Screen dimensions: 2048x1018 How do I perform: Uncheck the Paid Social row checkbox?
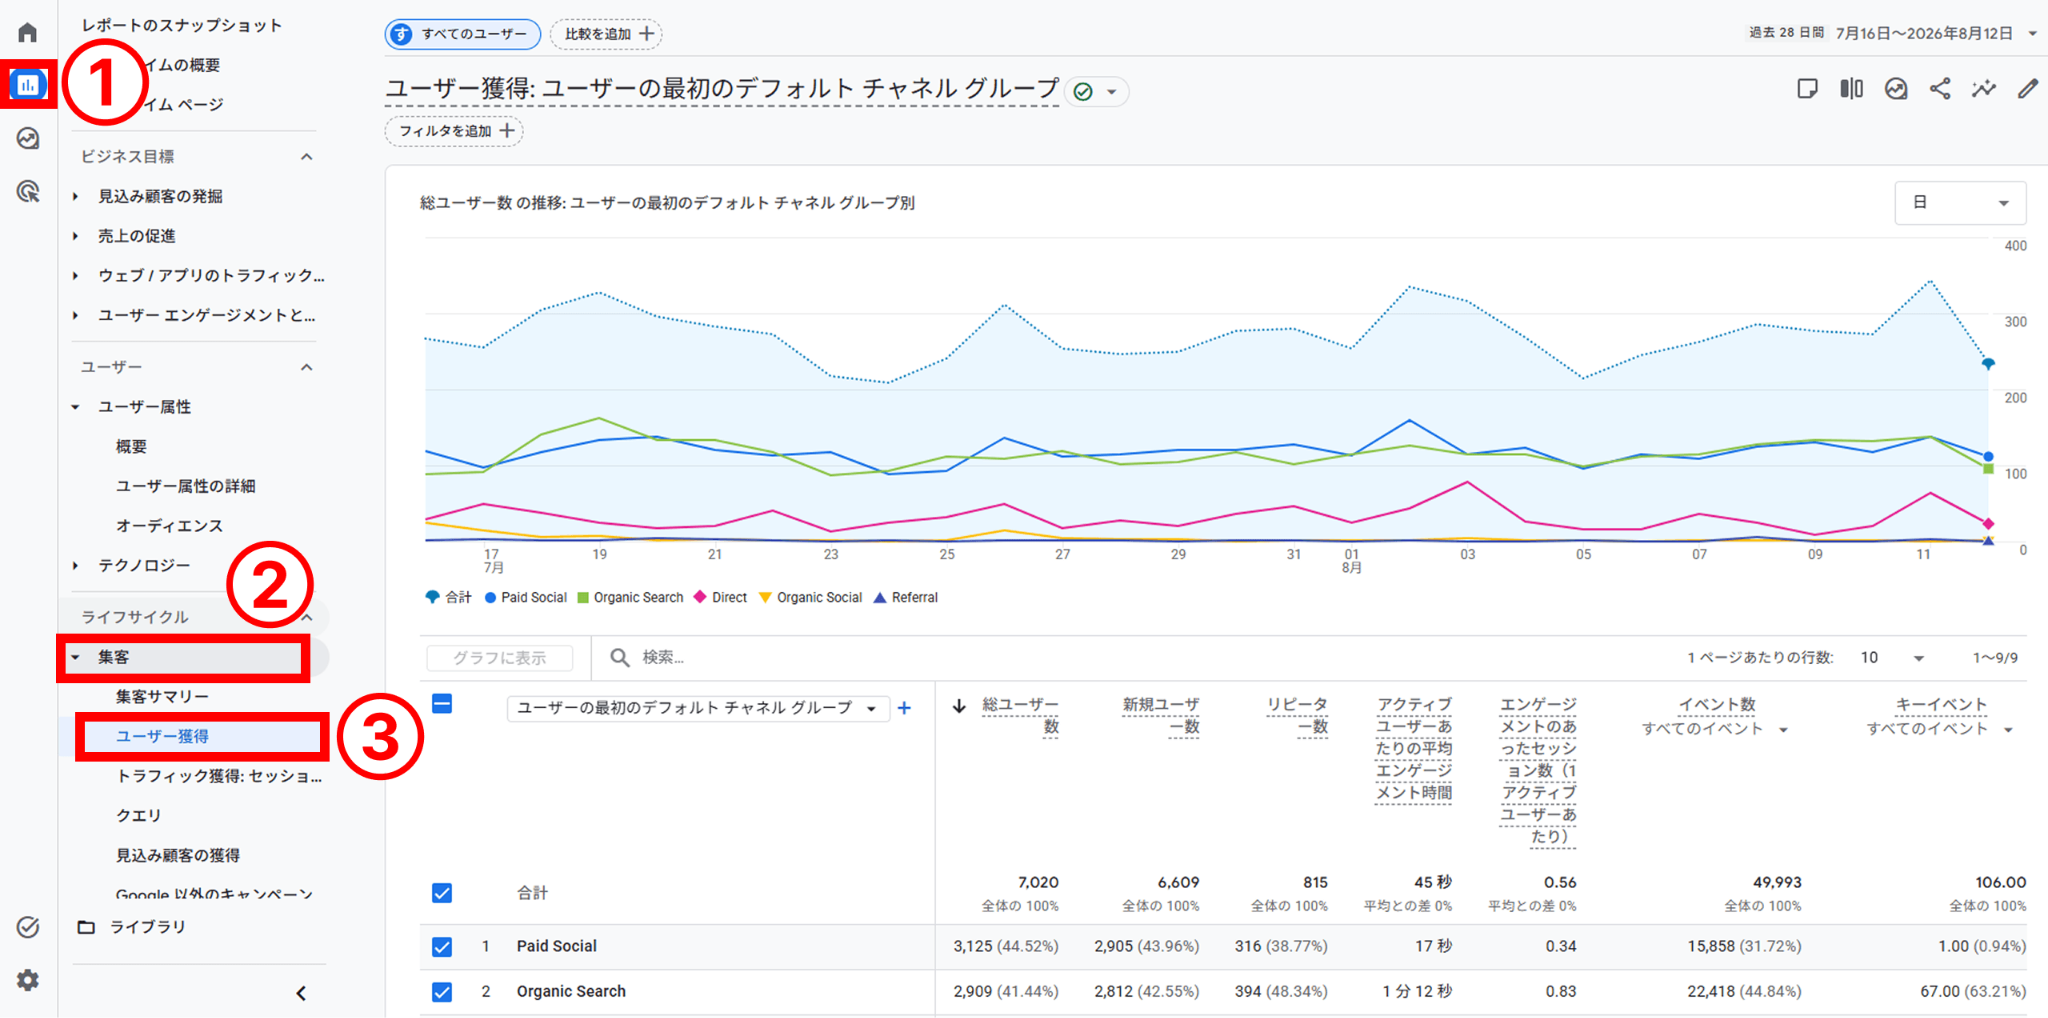442,946
